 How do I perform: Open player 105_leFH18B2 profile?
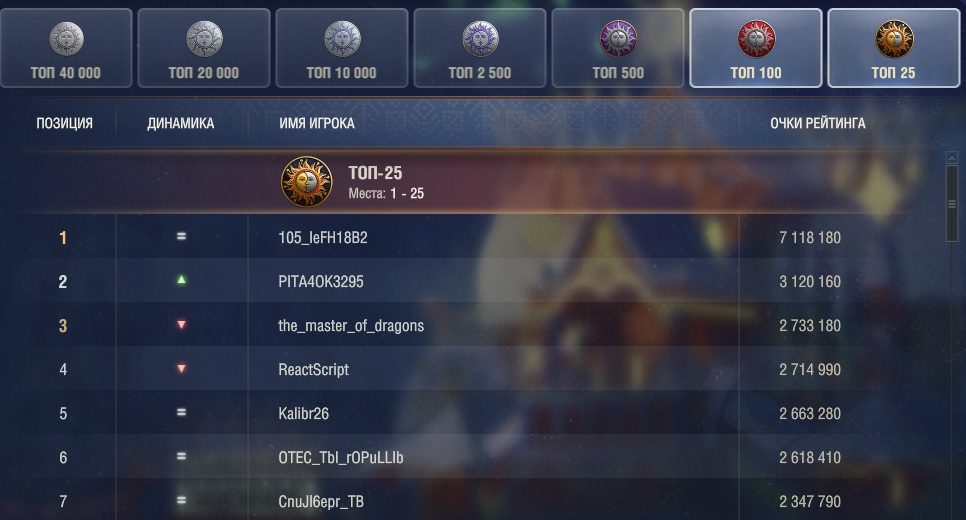point(323,237)
